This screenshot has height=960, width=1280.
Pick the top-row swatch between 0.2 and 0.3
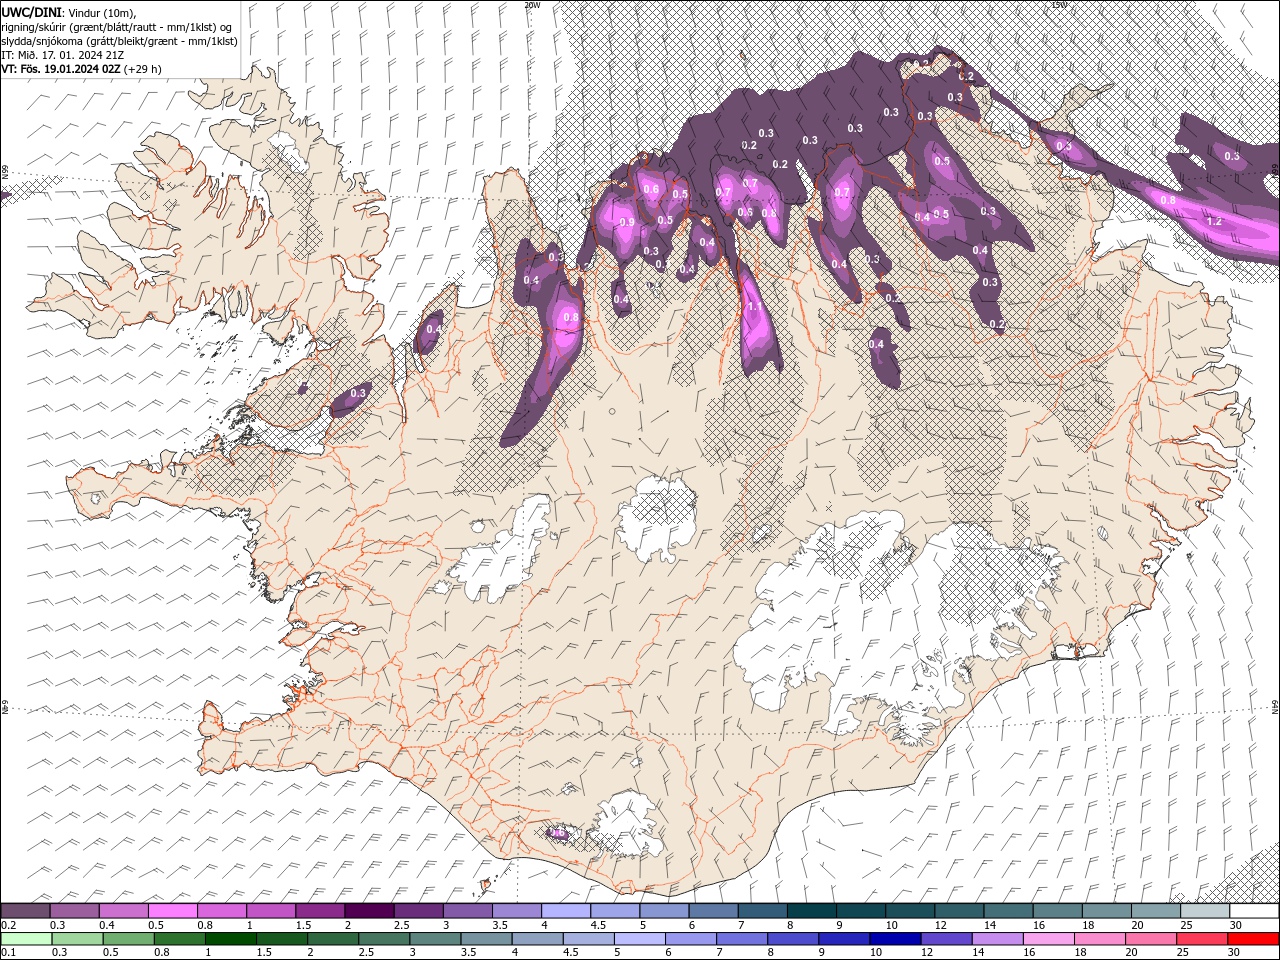[26, 911]
